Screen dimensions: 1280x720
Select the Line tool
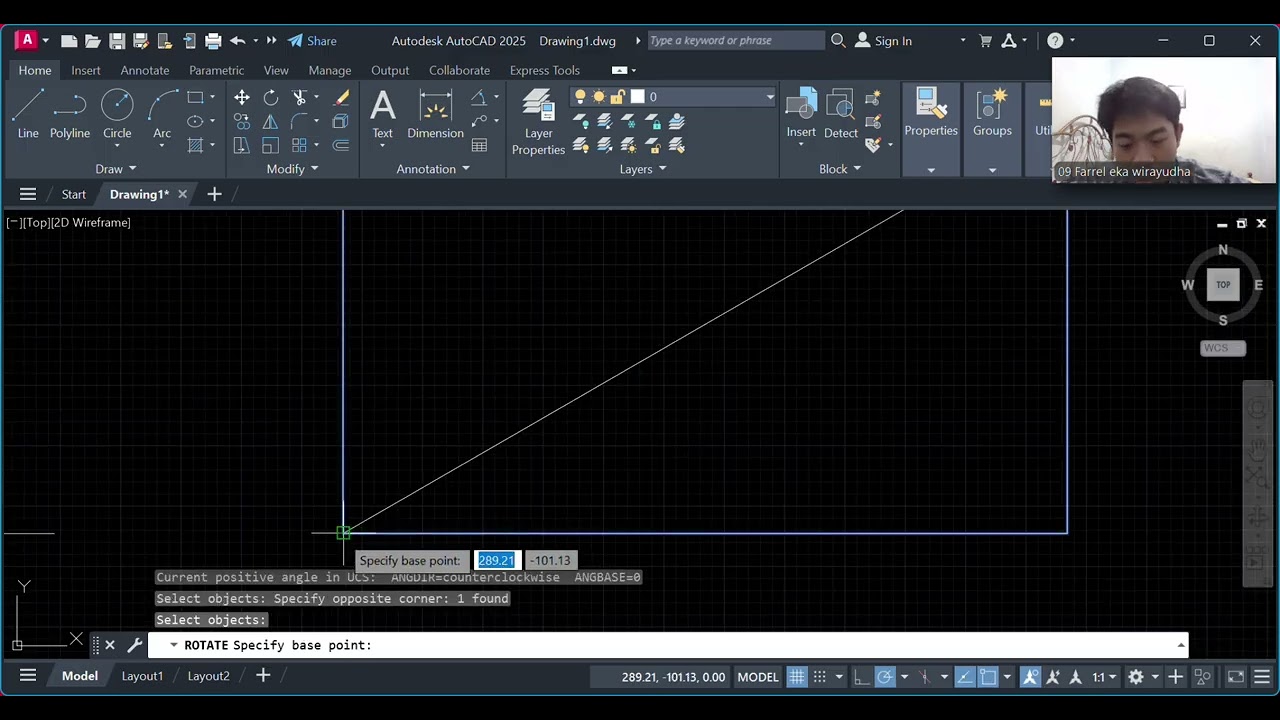(28, 114)
